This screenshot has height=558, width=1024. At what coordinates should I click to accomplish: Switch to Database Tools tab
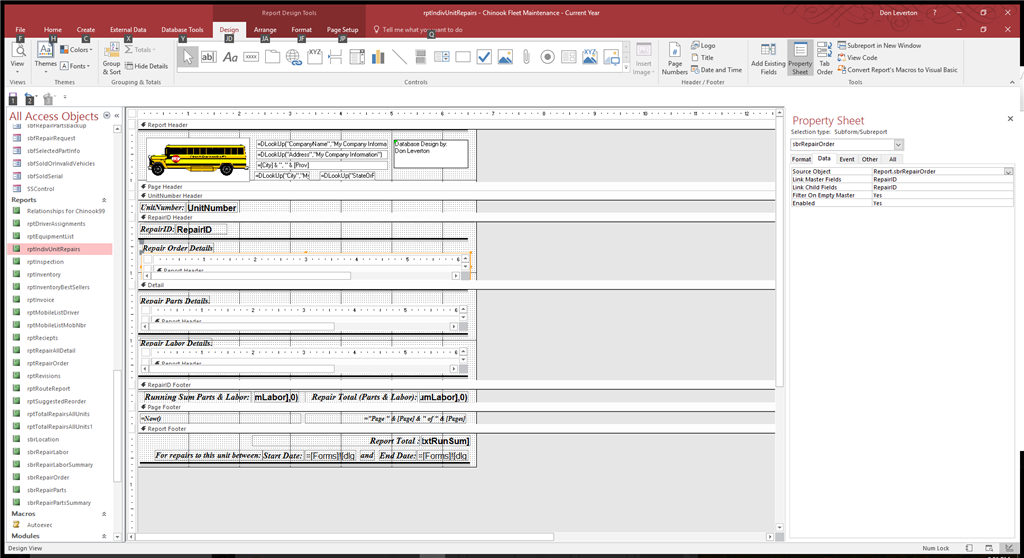click(x=182, y=29)
